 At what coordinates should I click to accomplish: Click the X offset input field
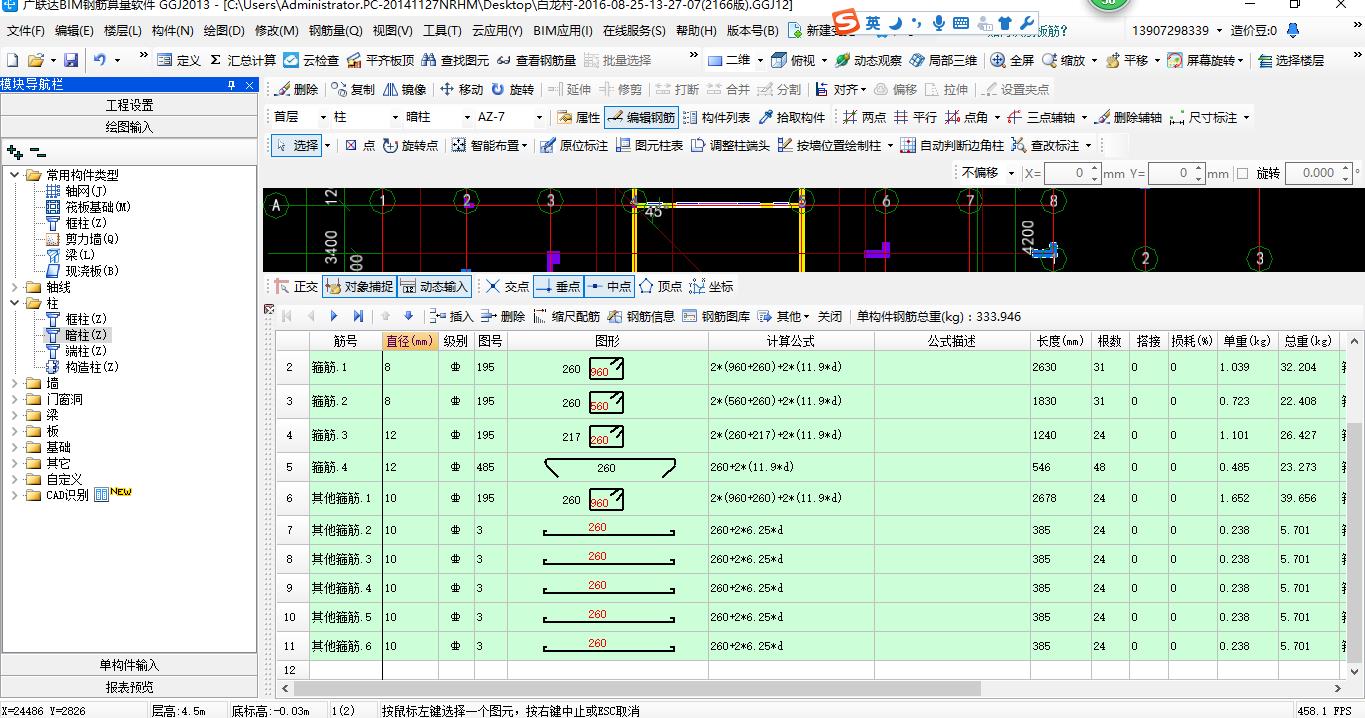point(1072,173)
